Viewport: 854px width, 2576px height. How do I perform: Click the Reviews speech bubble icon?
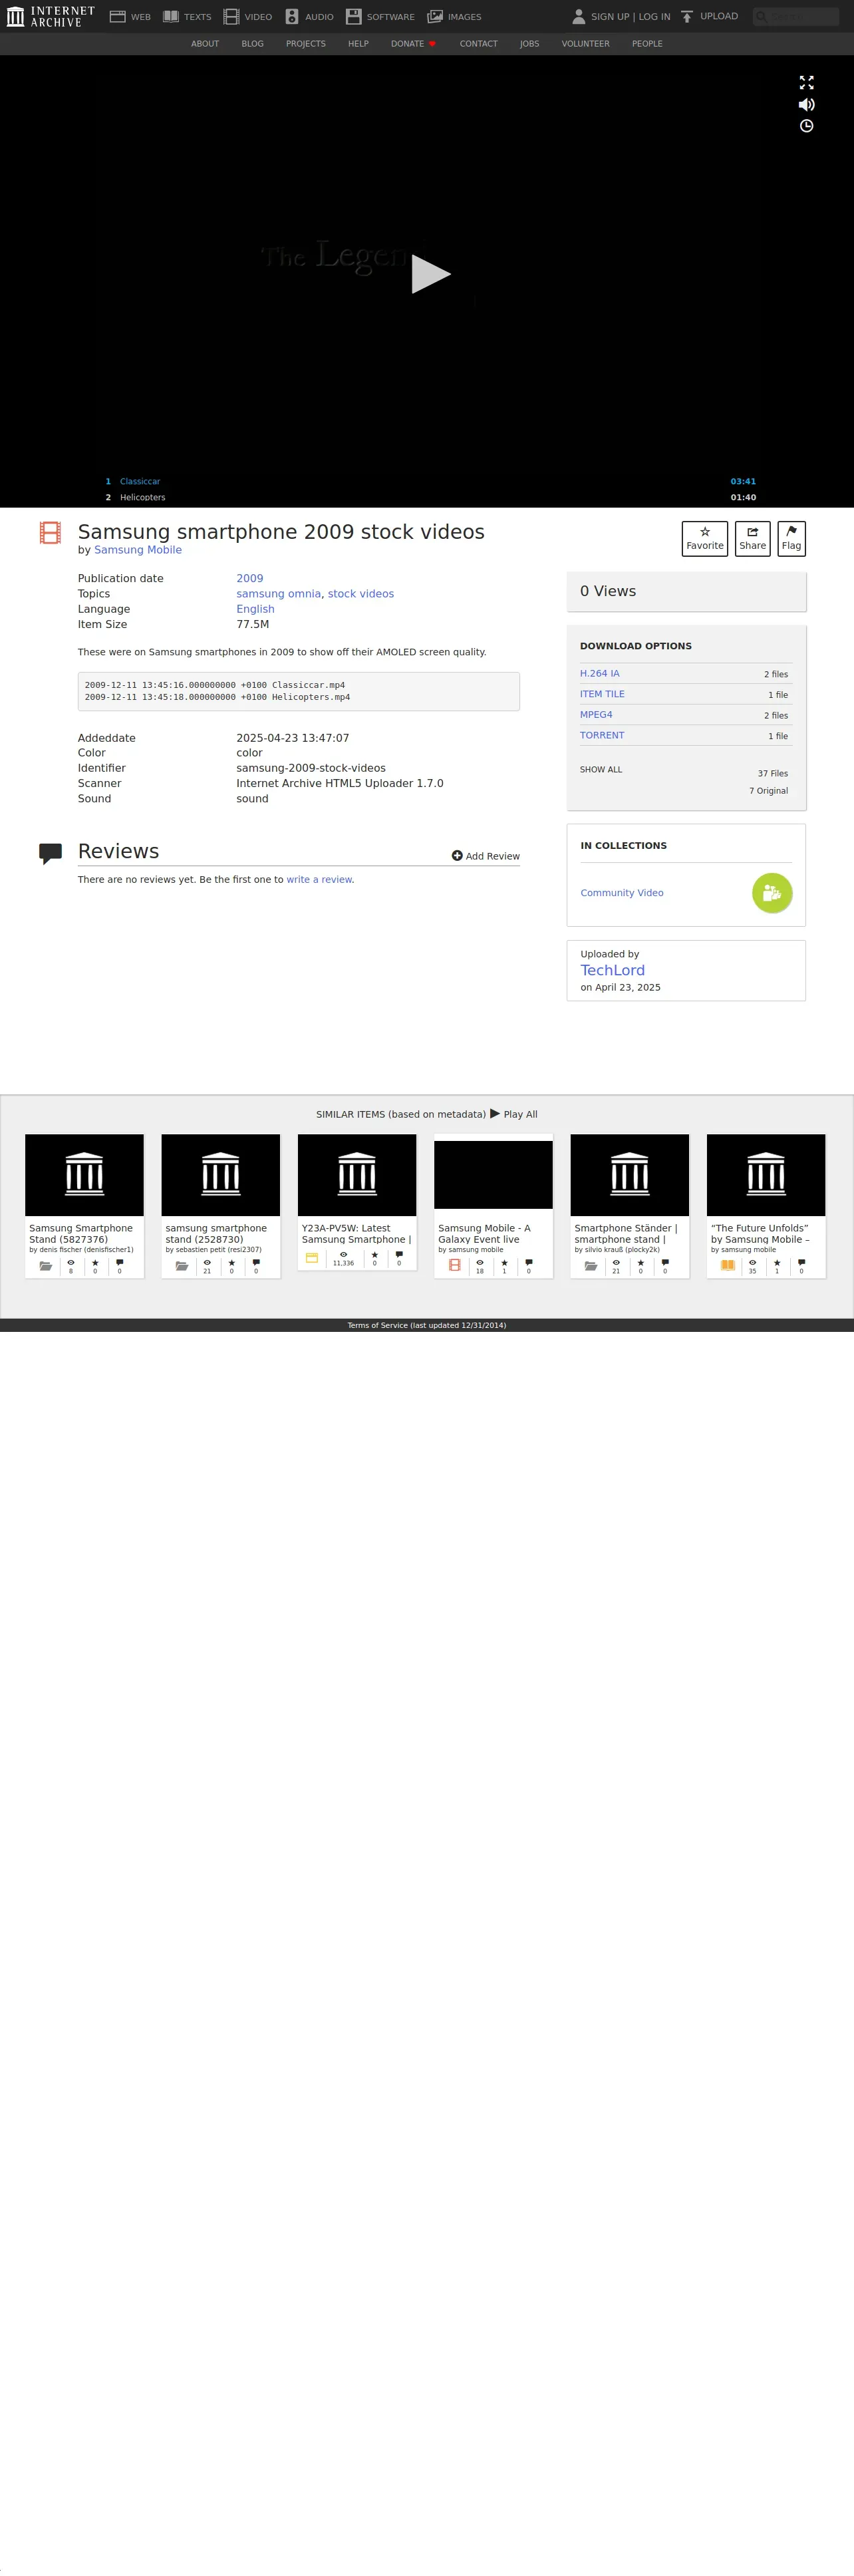pos(50,854)
